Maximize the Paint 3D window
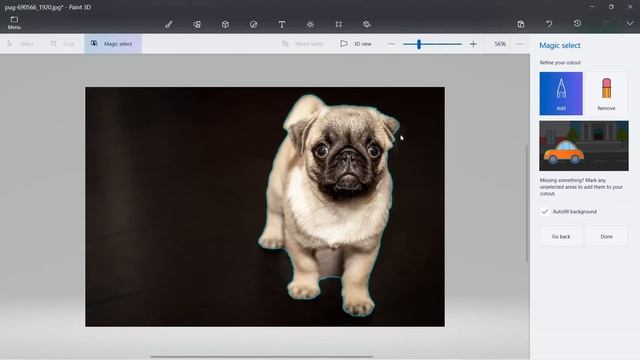The height and width of the screenshot is (360, 640). pyautogui.click(x=611, y=7)
